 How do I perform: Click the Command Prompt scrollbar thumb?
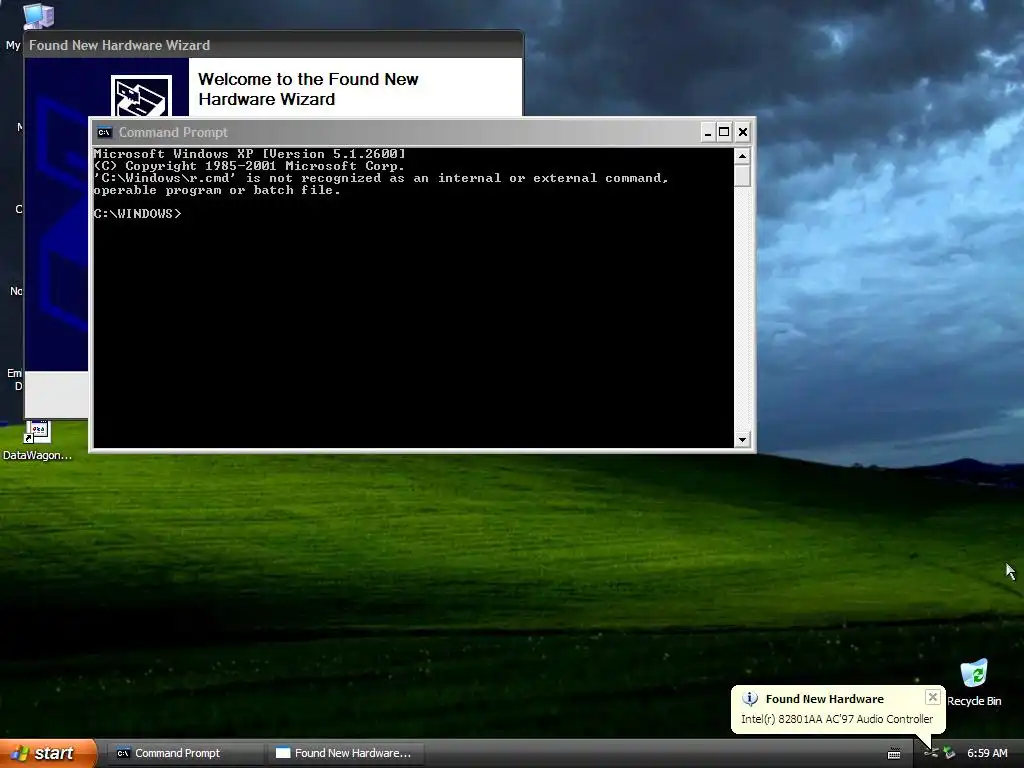tap(742, 176)
